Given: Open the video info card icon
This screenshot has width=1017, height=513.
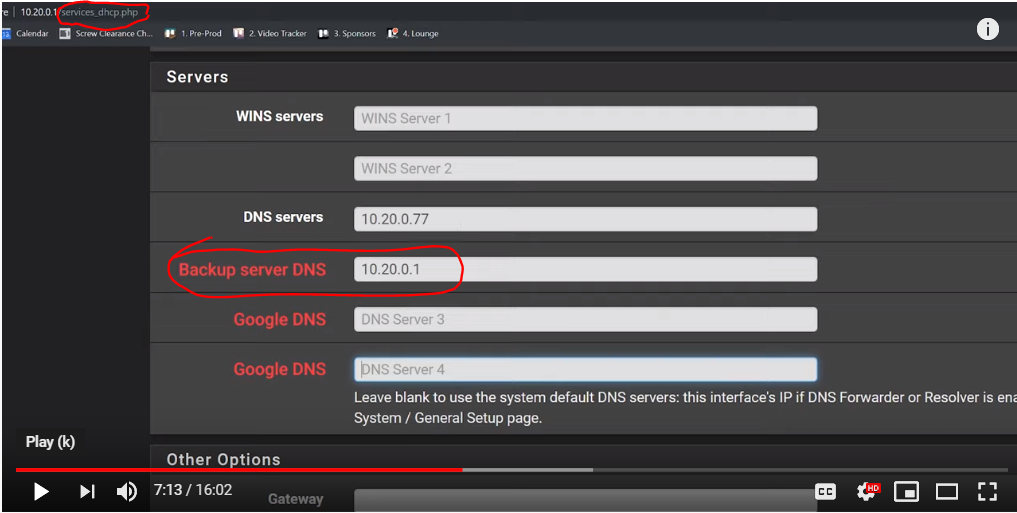Looking at the screenshot, I should 987,29.
